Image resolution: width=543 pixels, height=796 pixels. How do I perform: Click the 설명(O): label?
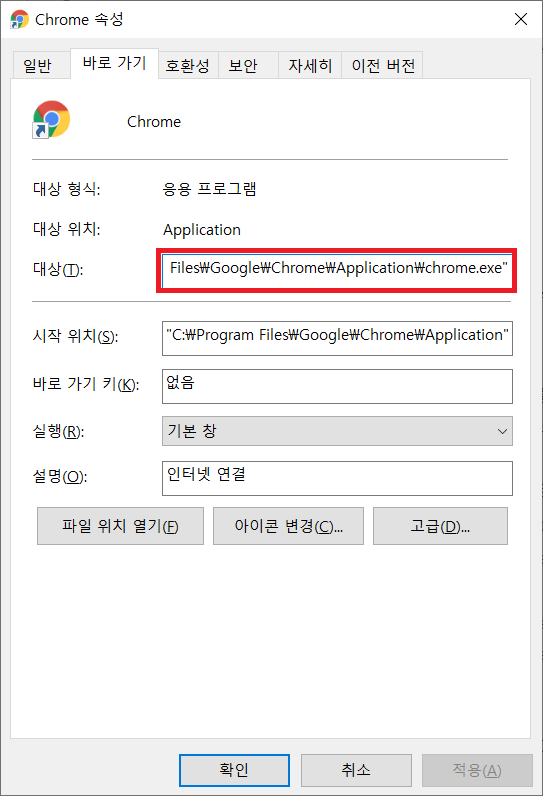click(60, 476)
